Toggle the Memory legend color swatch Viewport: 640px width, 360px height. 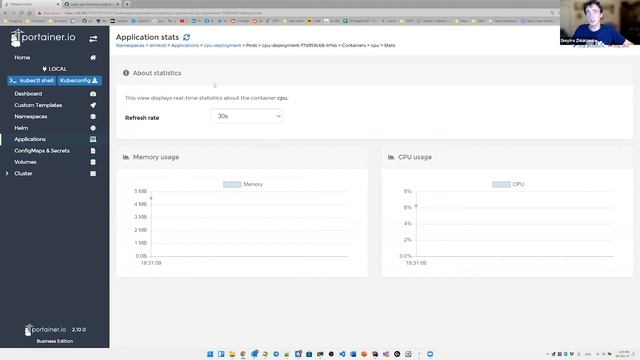[232, 184]
